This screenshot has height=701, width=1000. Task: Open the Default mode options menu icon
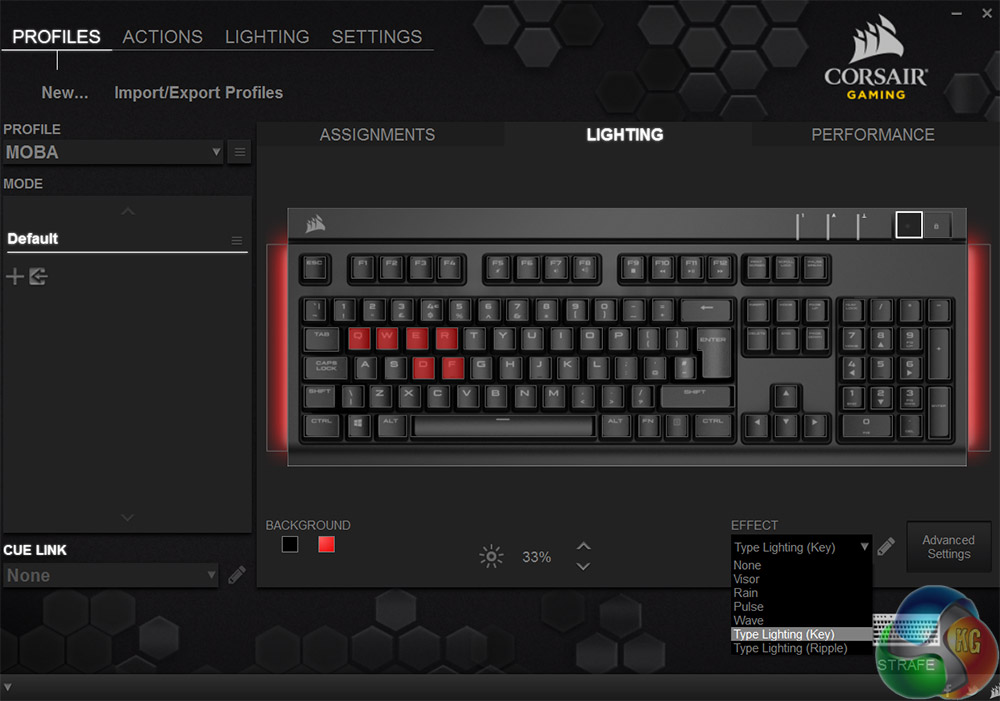pos(237,240)
